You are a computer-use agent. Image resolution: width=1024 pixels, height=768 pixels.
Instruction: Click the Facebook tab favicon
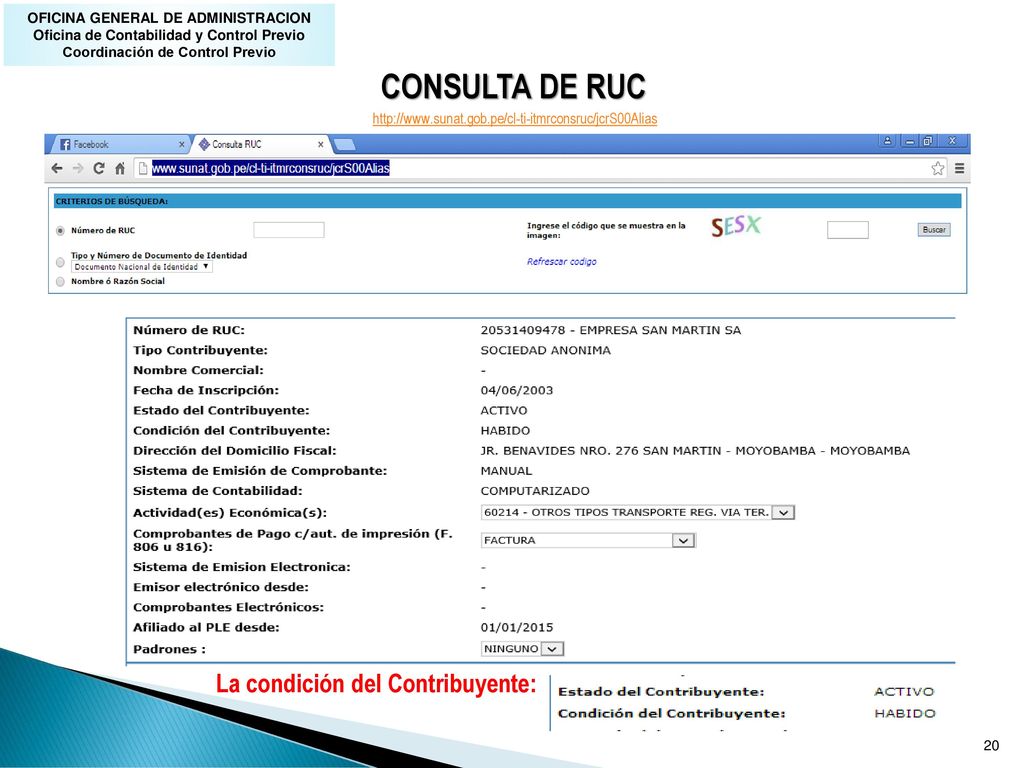(x=65, y=144)
